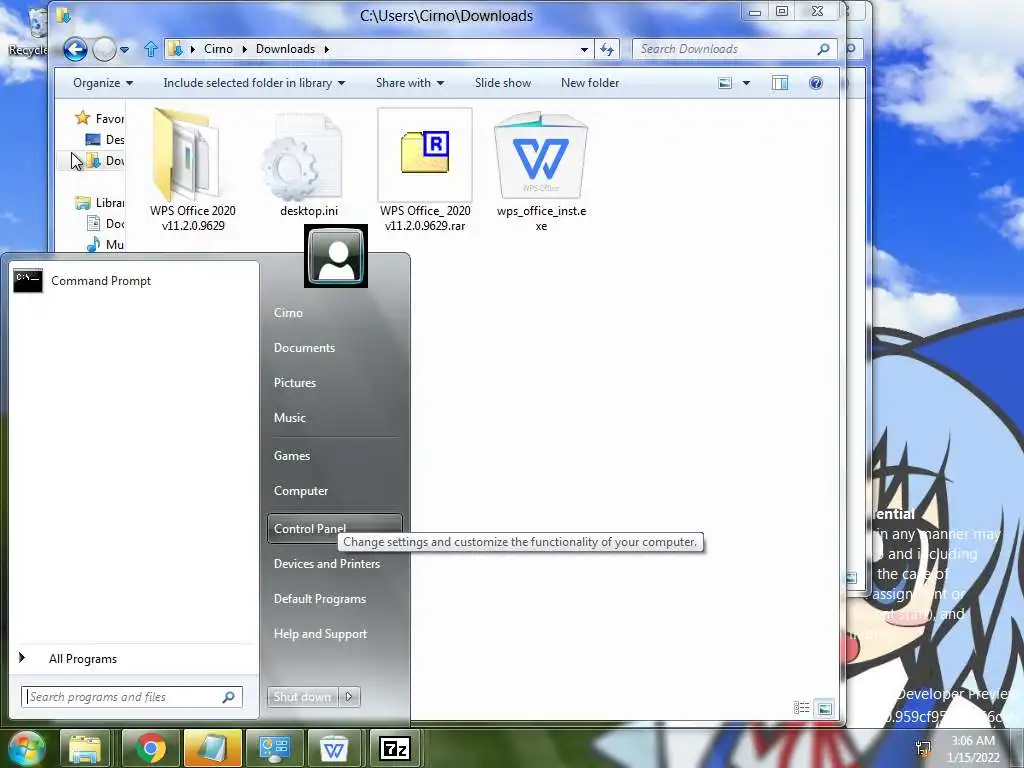Select Libraries in the navigation pane

pyautogui.click(x=99, y=202)
